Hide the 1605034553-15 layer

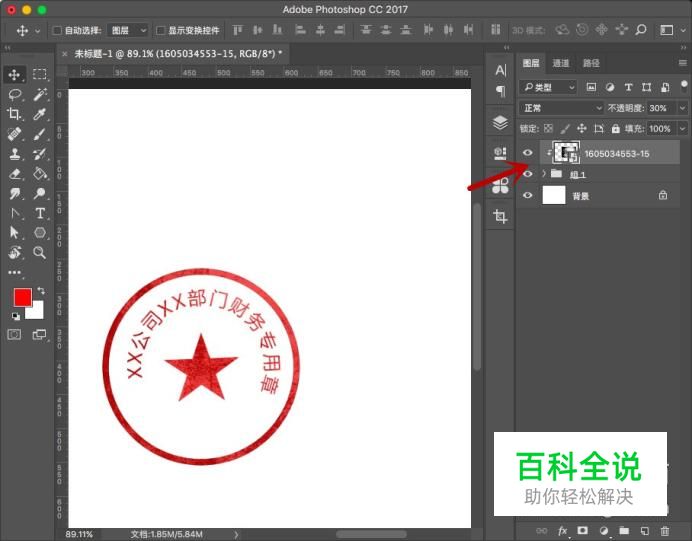527,153
